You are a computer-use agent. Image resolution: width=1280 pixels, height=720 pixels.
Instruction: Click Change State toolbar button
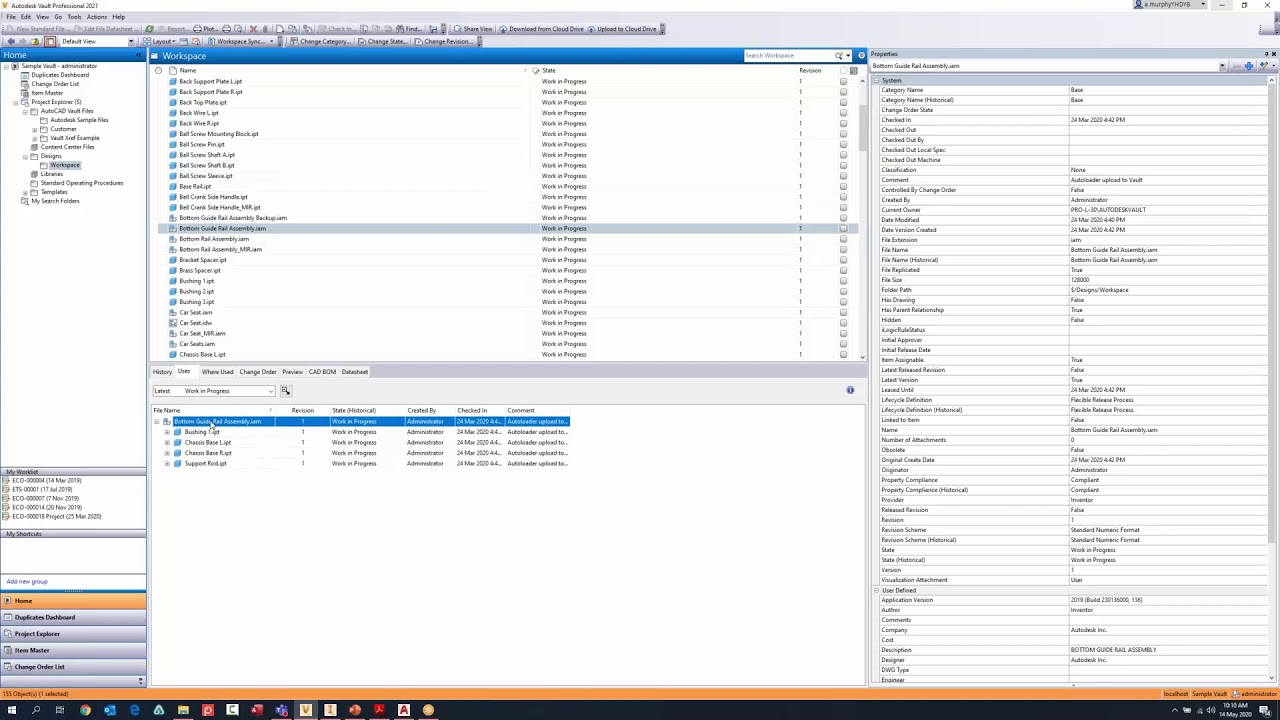point(381,41)
